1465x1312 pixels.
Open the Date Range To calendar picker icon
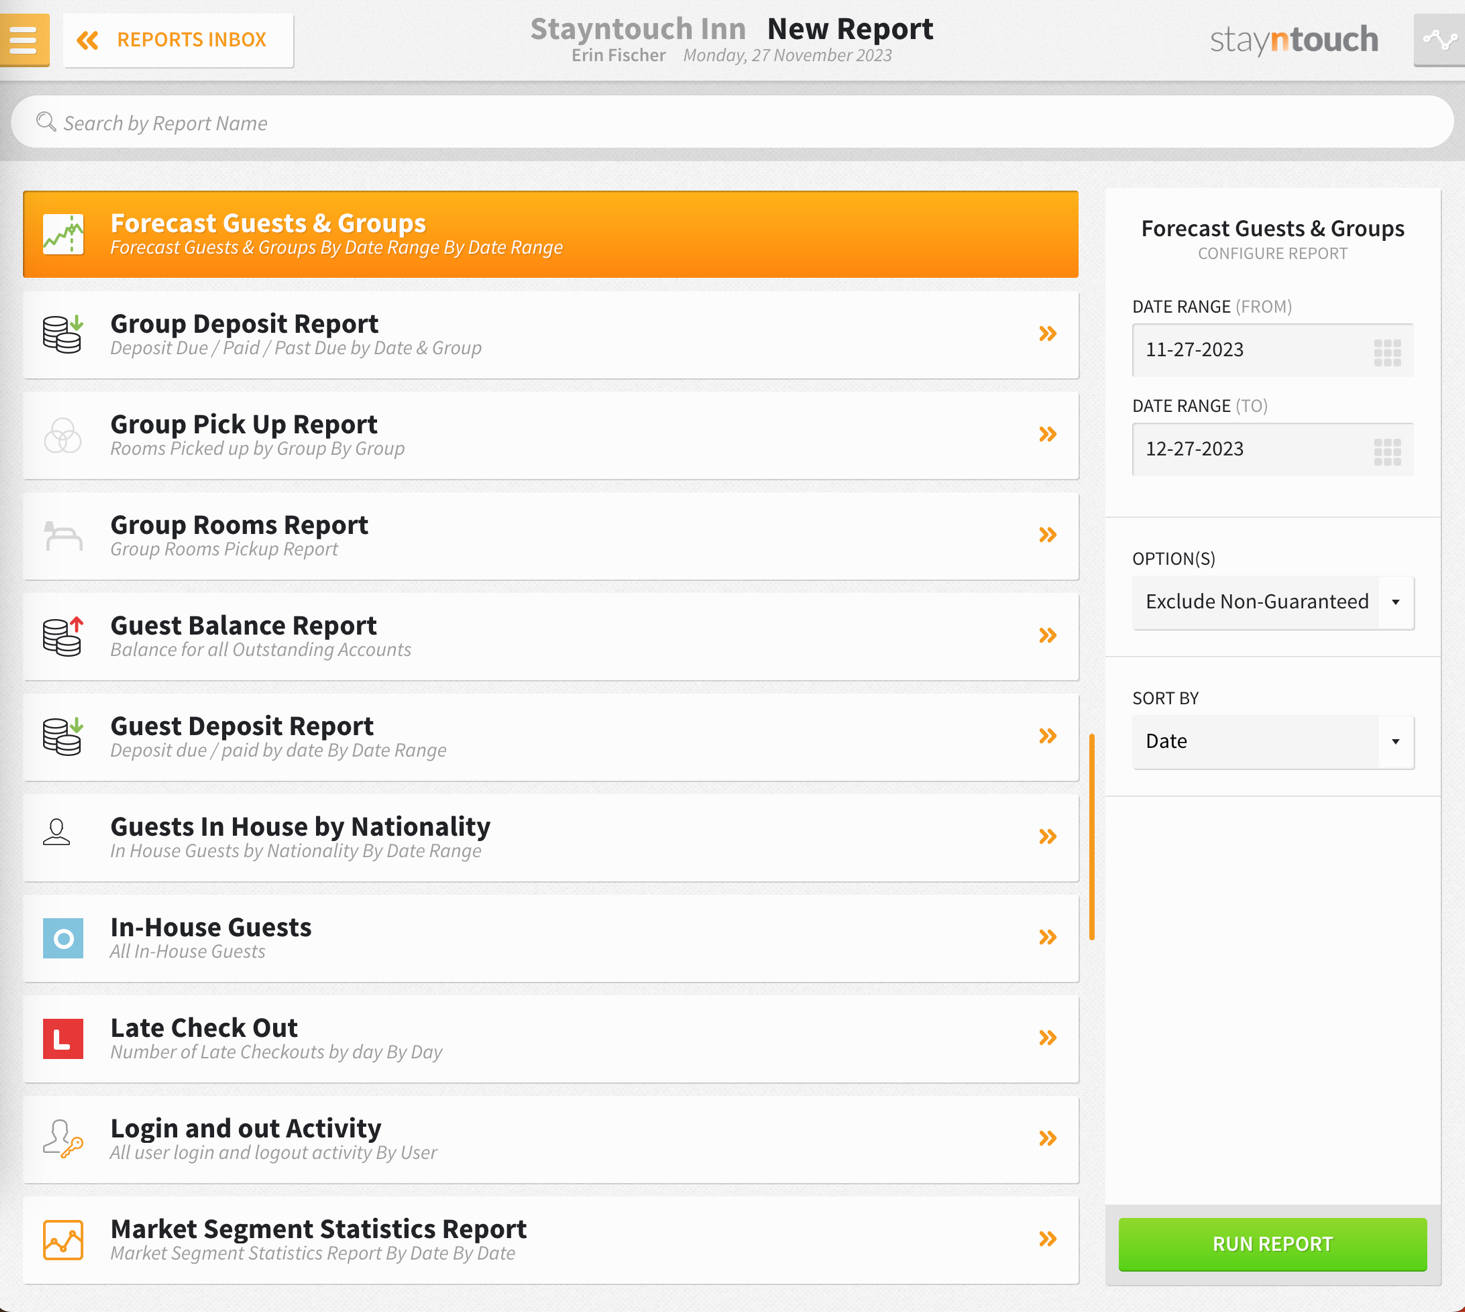pyautogui.click(x=1387, y=452)
